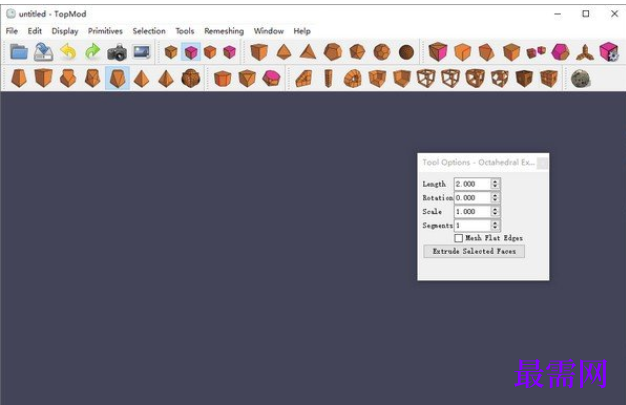The width and height of the screenshot is (626, 405).
Task: Open the Remeshing menu
Action: [224, 31]
